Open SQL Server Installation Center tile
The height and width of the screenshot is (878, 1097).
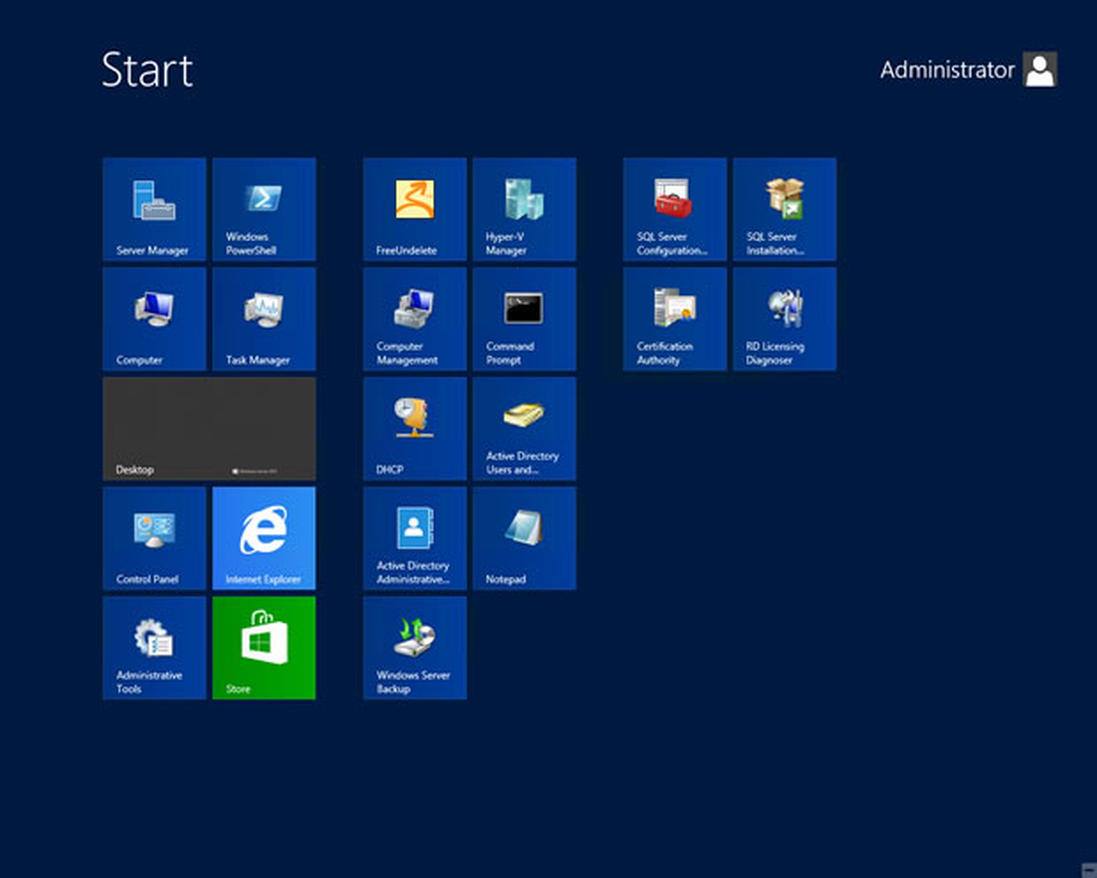pyautogui.click(x=785, y=209)
